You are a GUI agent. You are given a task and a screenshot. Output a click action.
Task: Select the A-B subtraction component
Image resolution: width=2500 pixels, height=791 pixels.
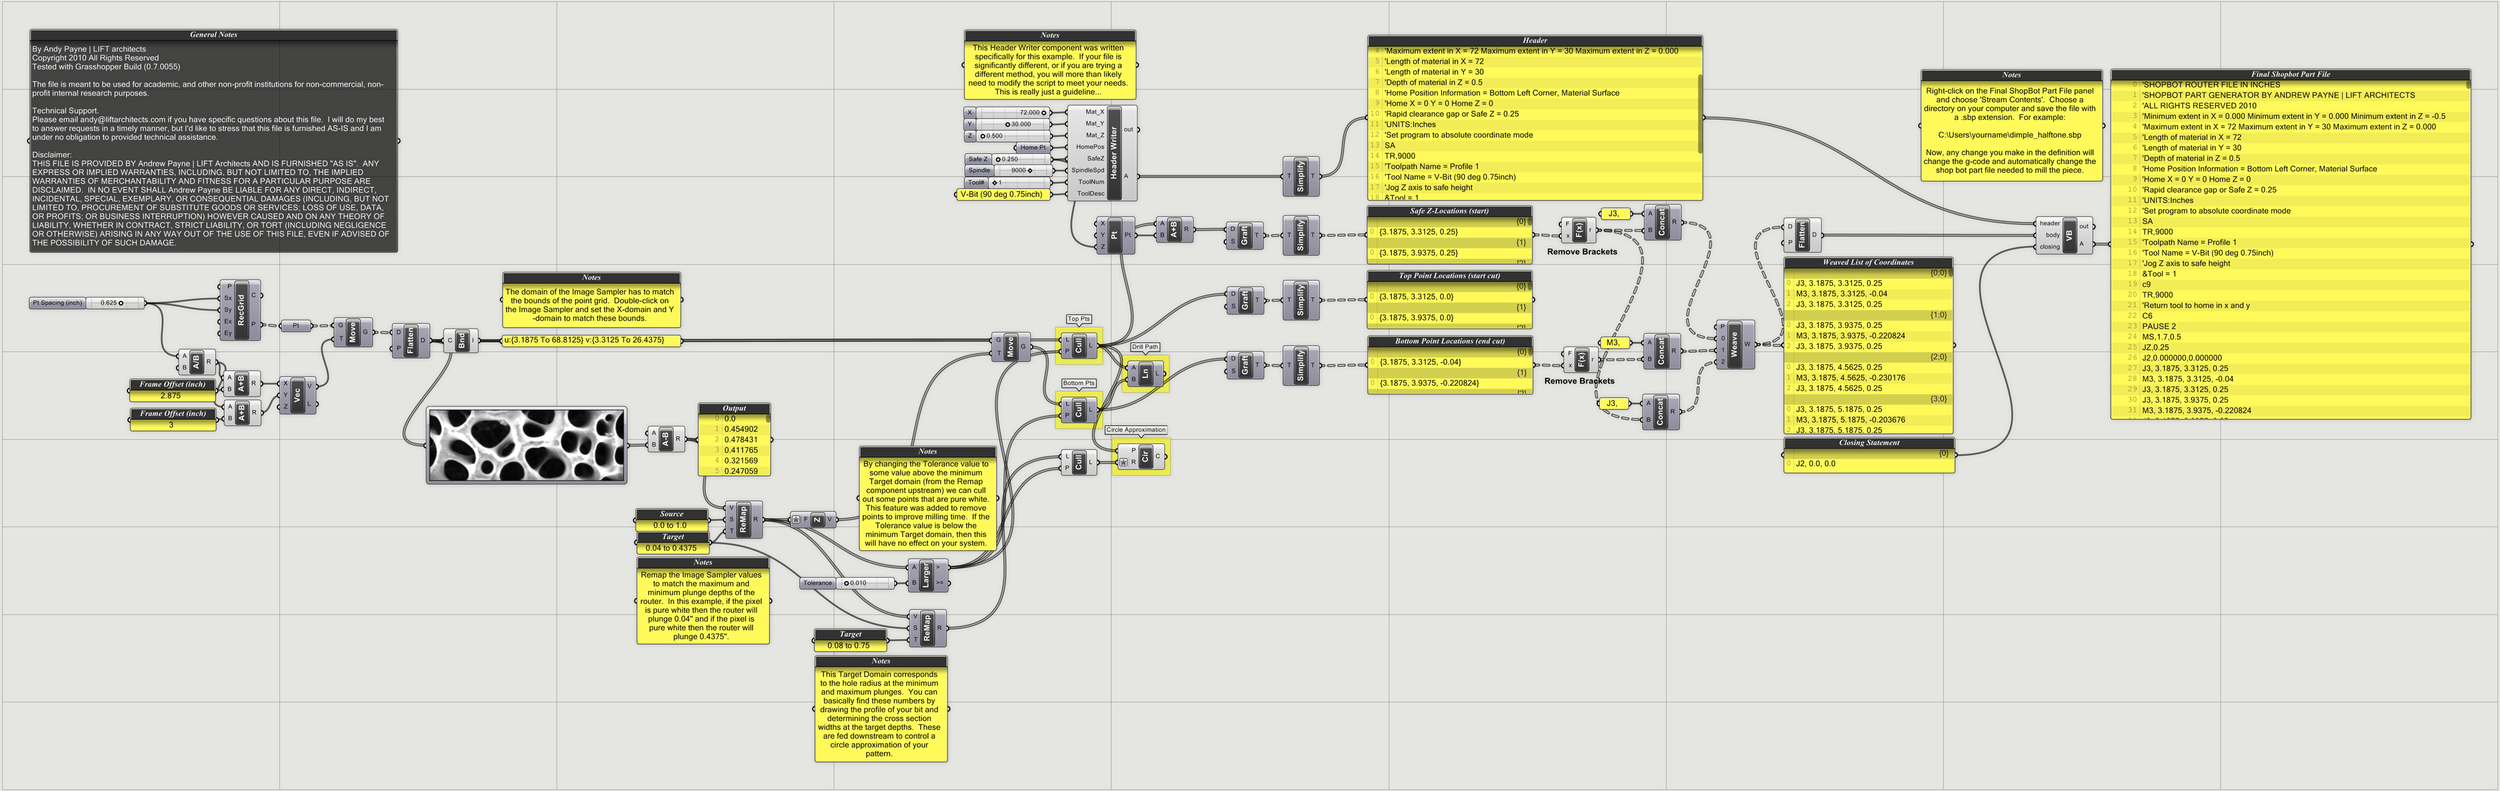pos(665,438)
